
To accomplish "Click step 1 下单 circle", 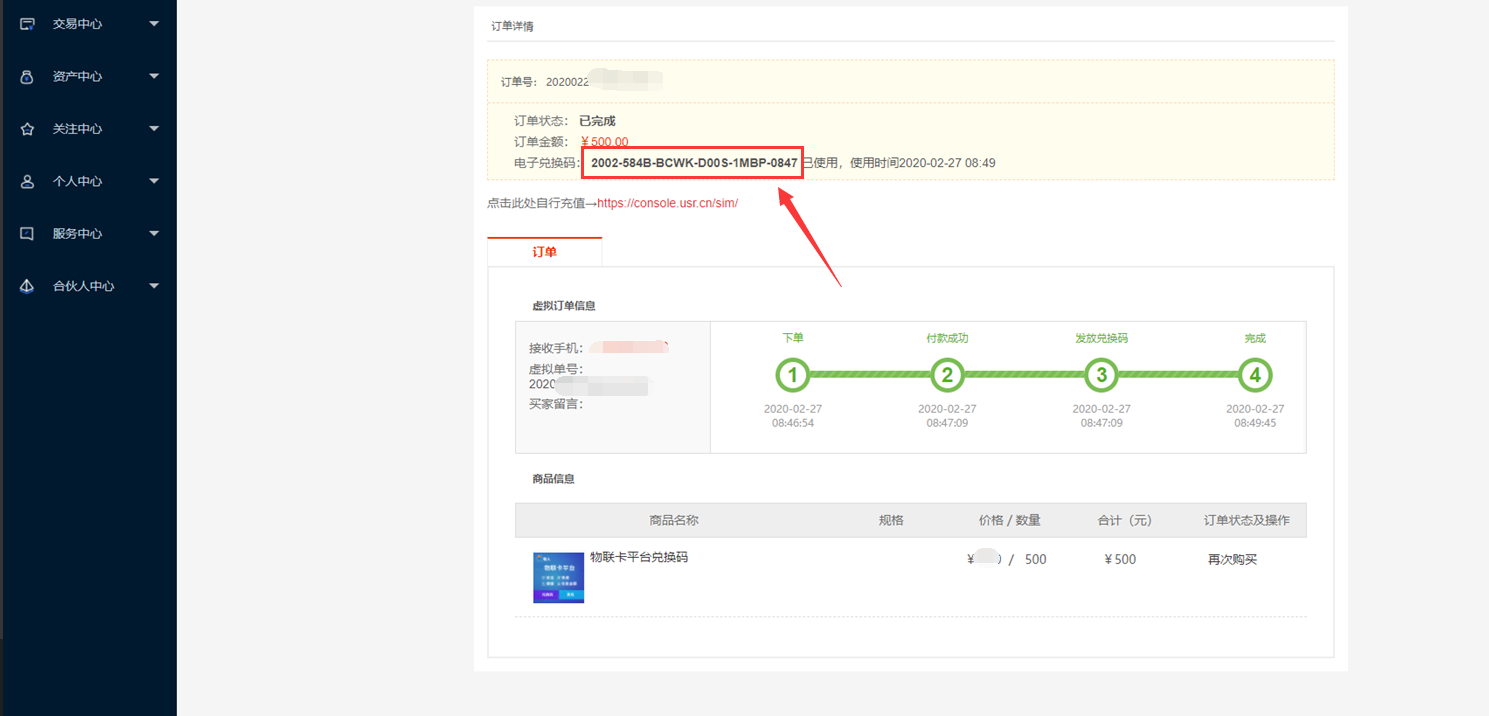I will point(792,376).
